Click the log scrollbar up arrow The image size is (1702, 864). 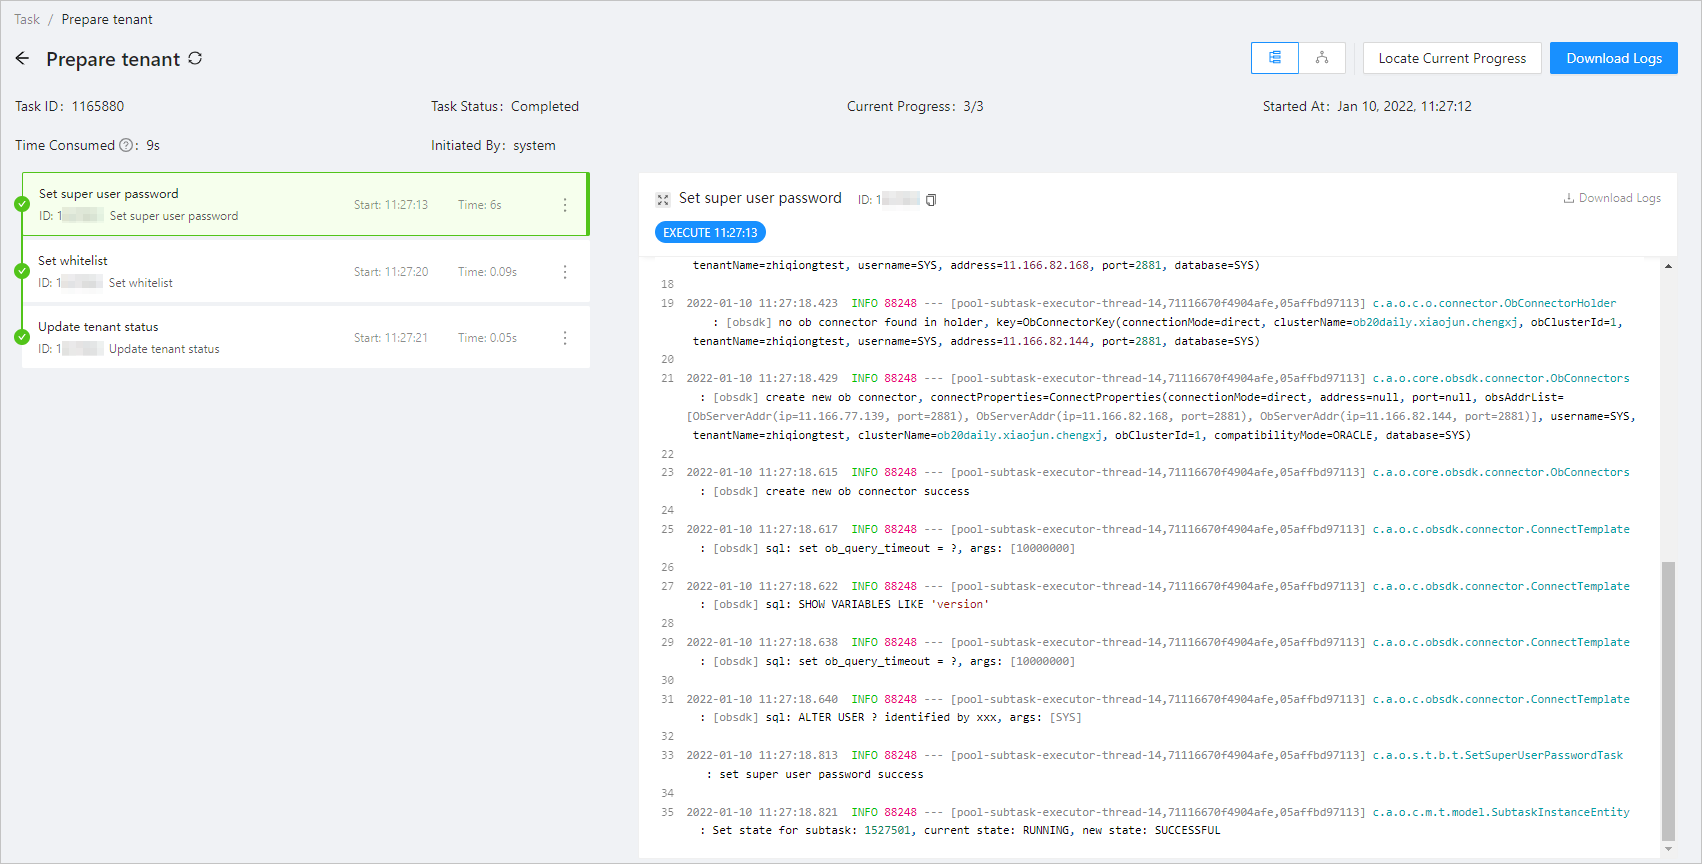click(1668, 266)
